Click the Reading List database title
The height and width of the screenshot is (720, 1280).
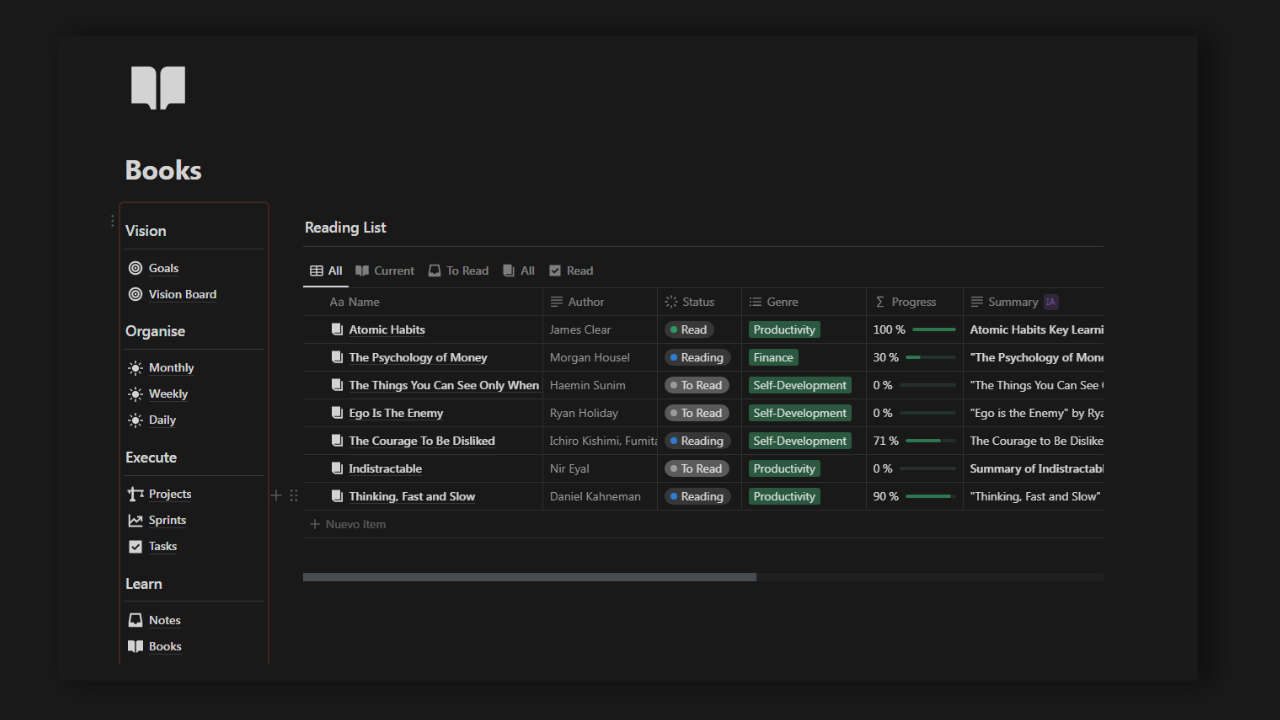click(x=345, y=227)
